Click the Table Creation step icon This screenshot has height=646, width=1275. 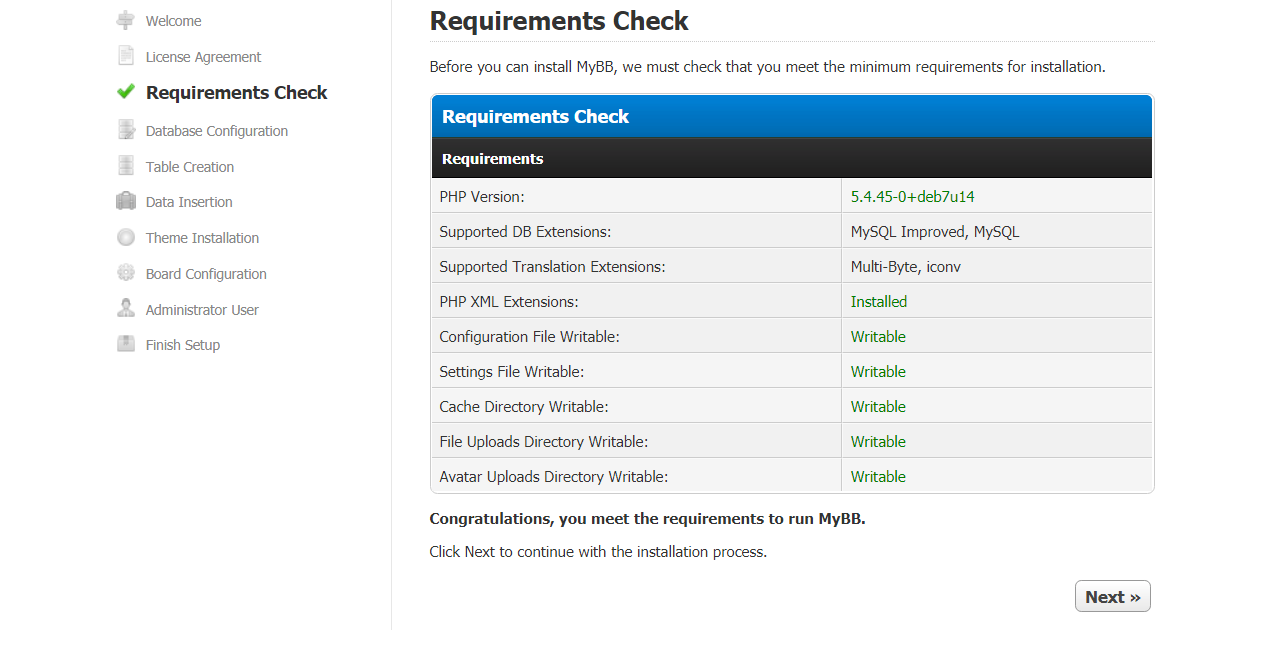pyautogui.click(x=126, y=166)
